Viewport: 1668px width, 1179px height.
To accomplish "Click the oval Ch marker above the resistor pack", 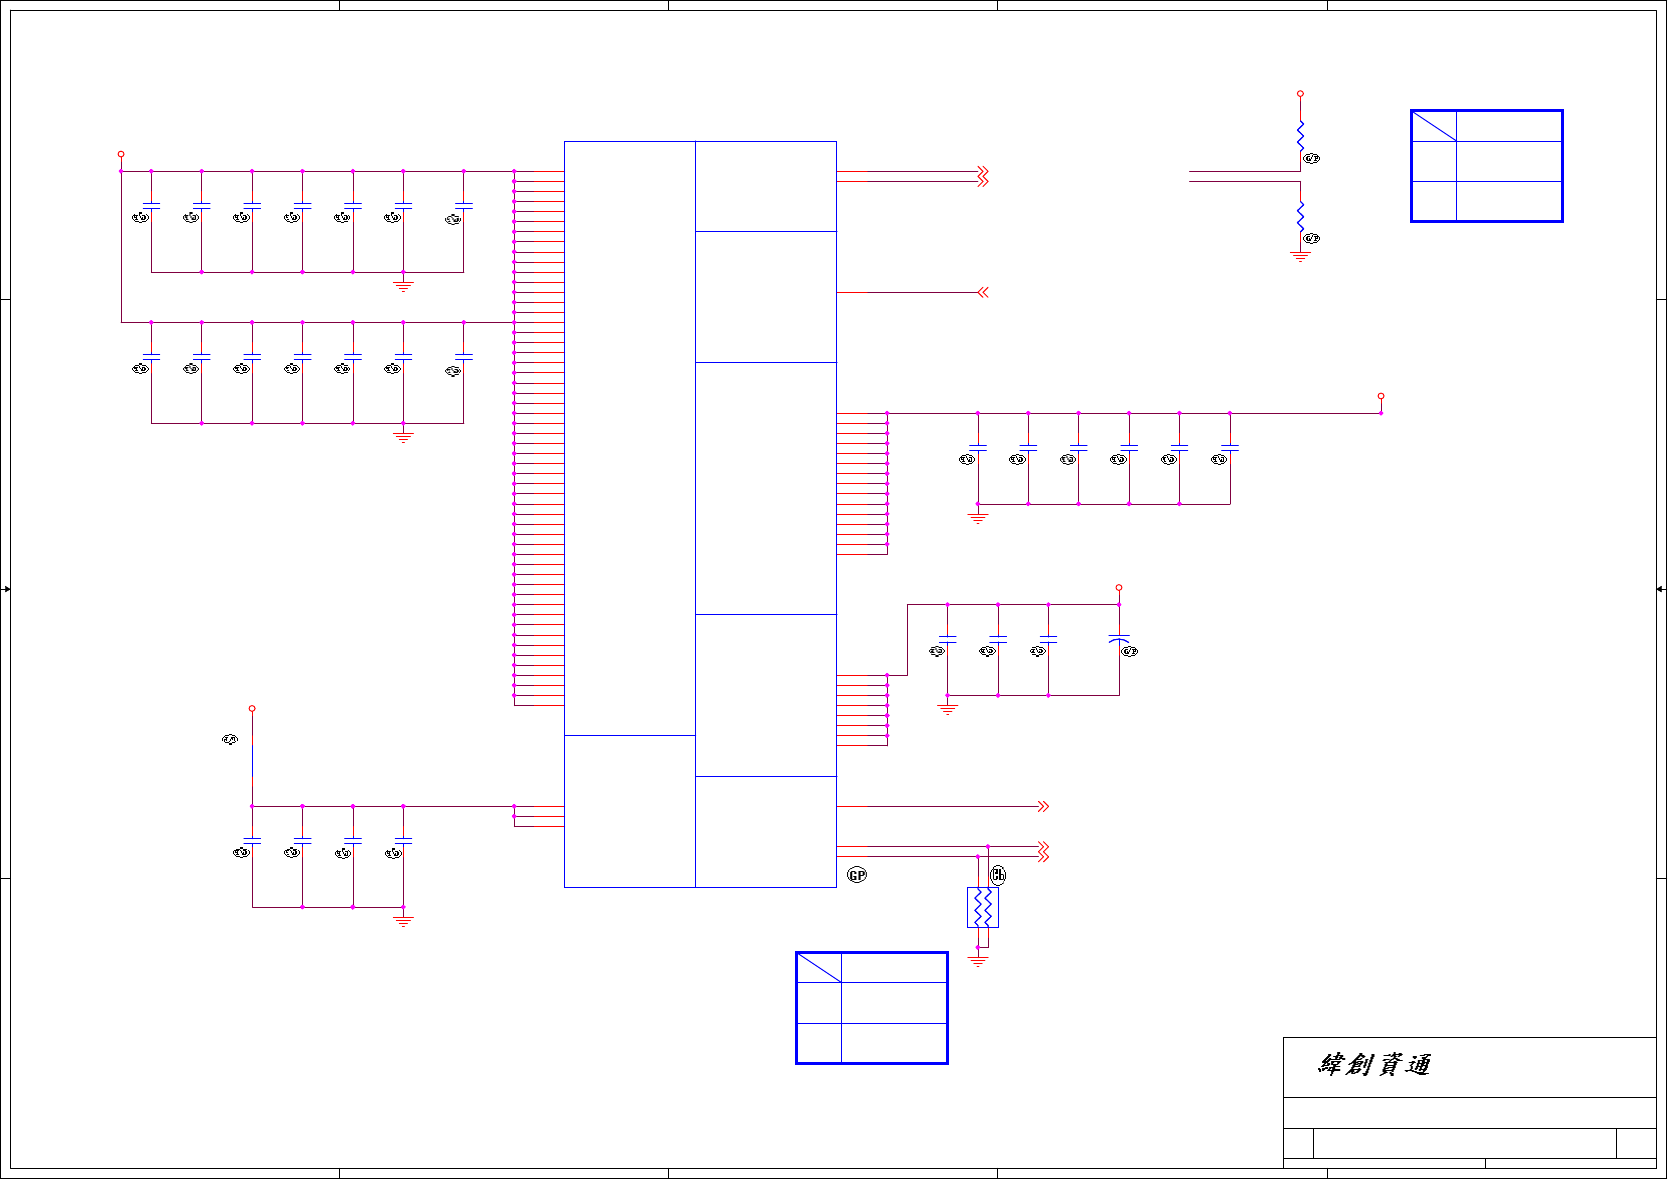I will click(998, 875).
